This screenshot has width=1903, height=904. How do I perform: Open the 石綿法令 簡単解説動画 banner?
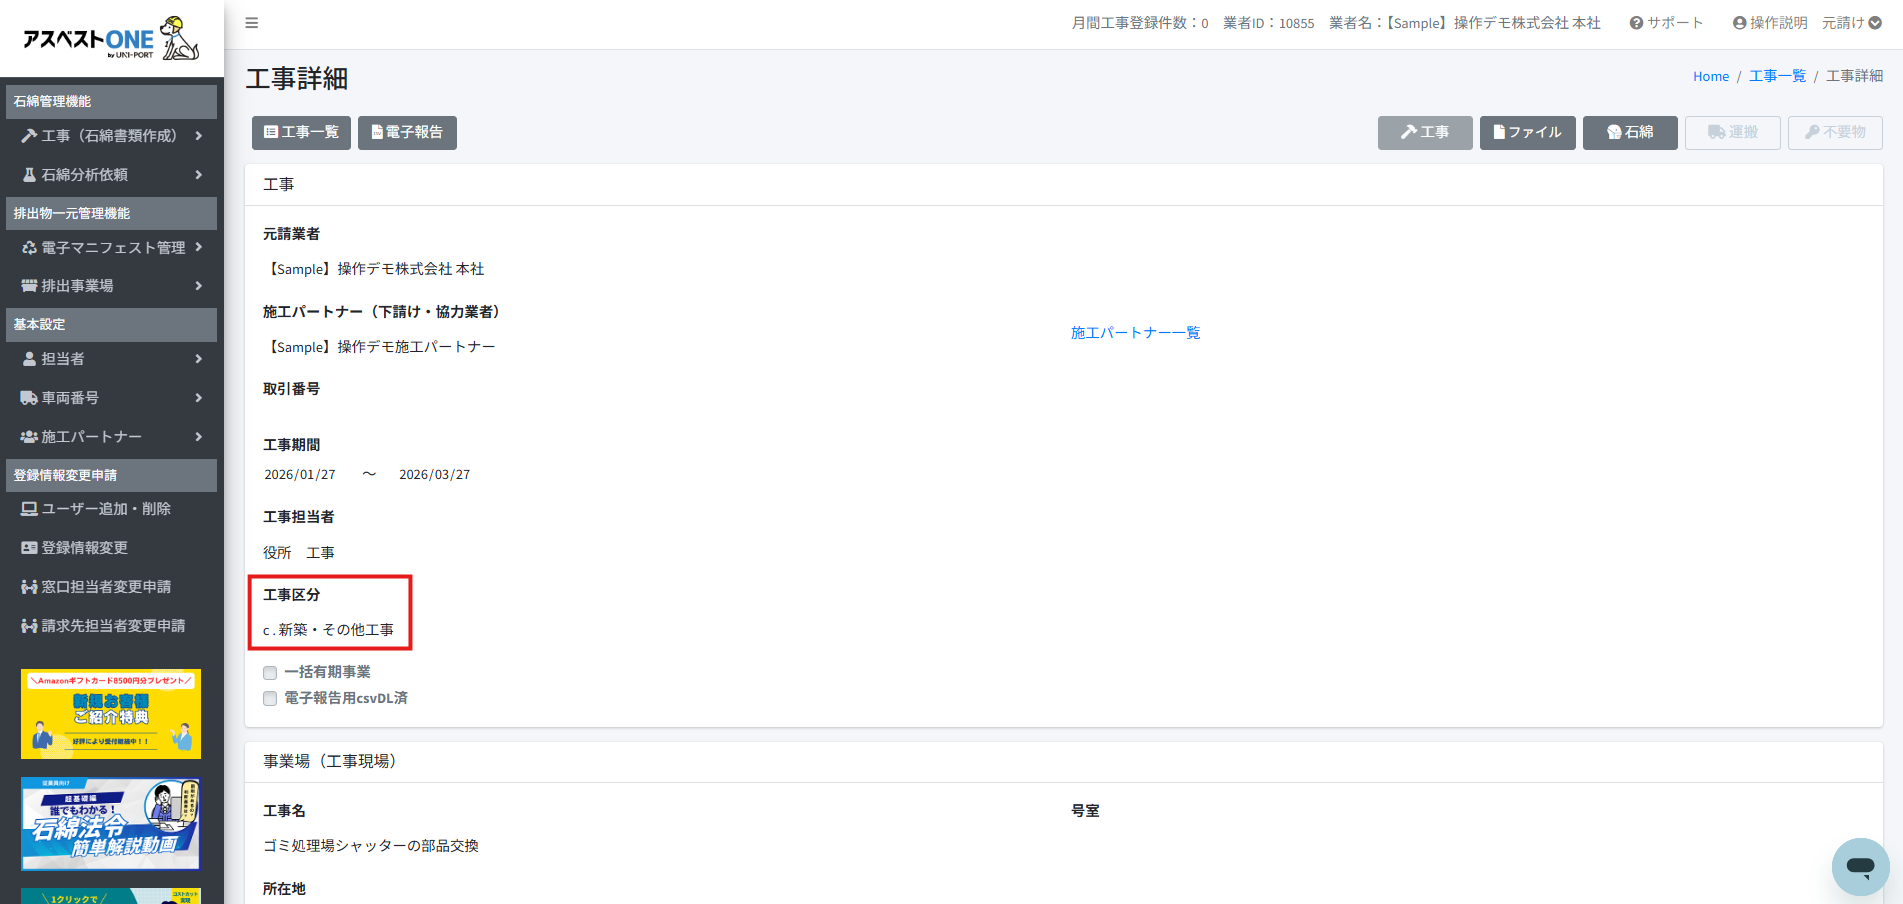point(111,824)
